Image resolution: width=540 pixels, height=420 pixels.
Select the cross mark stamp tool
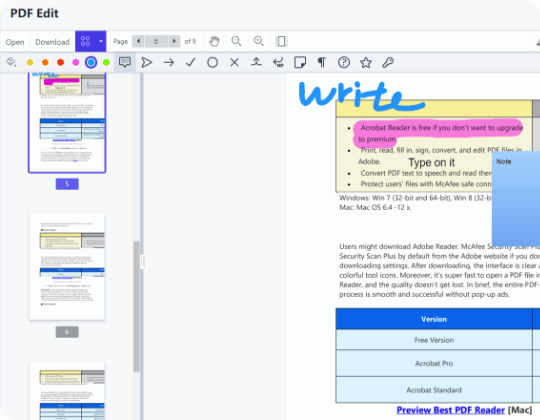[235, 62]
